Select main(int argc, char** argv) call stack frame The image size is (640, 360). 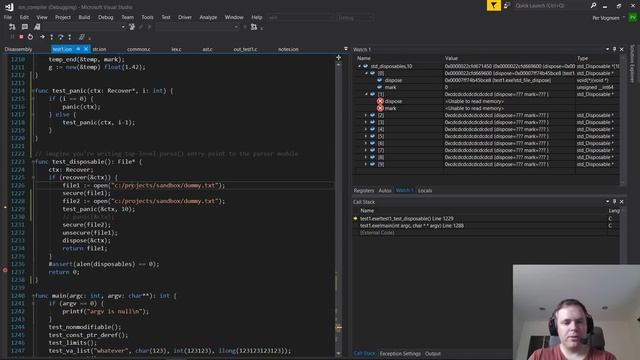(x=411, y=226)
